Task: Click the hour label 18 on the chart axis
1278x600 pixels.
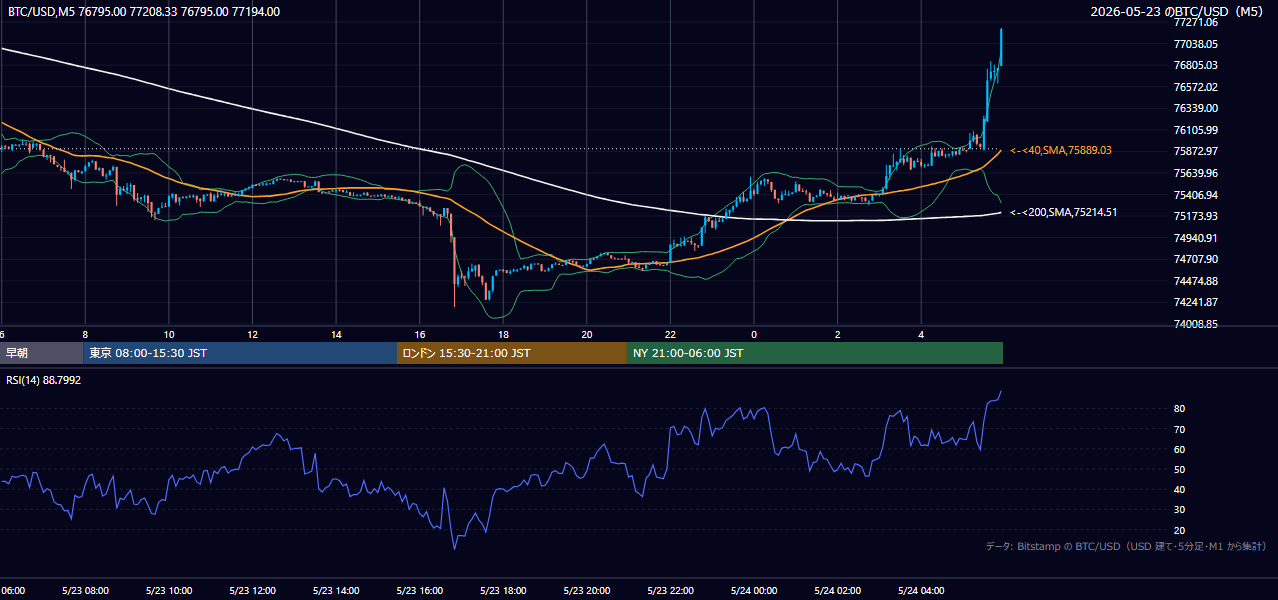Action: (x=503, y=334)
